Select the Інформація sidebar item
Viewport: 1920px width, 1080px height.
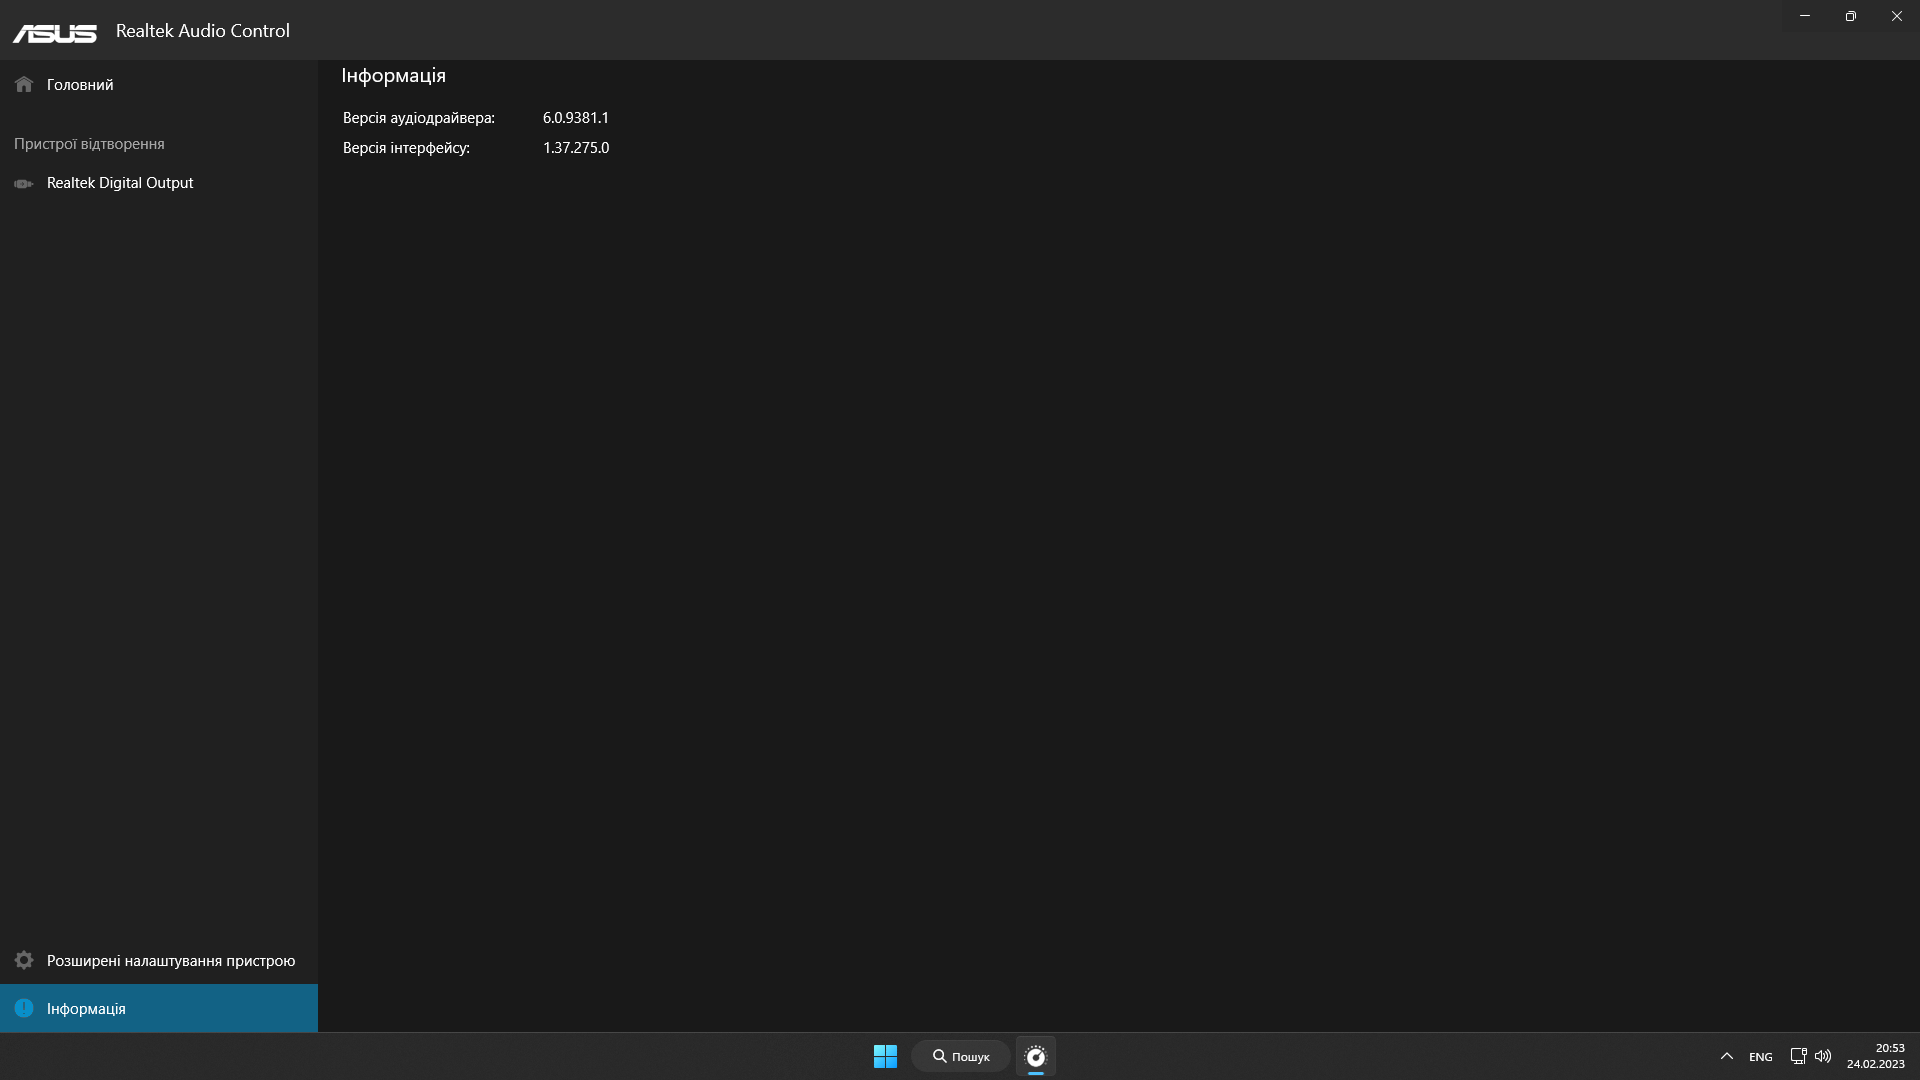(x=86, y=1009)
